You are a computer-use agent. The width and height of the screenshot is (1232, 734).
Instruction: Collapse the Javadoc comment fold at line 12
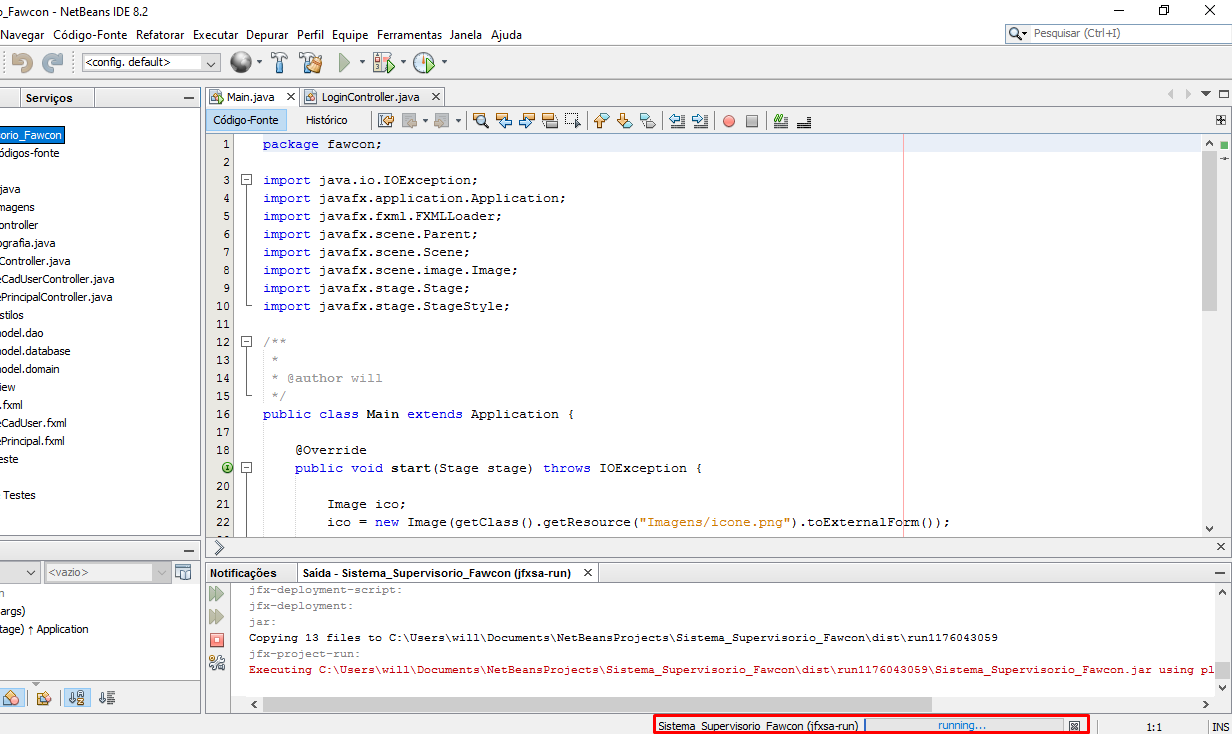(246, 341)
